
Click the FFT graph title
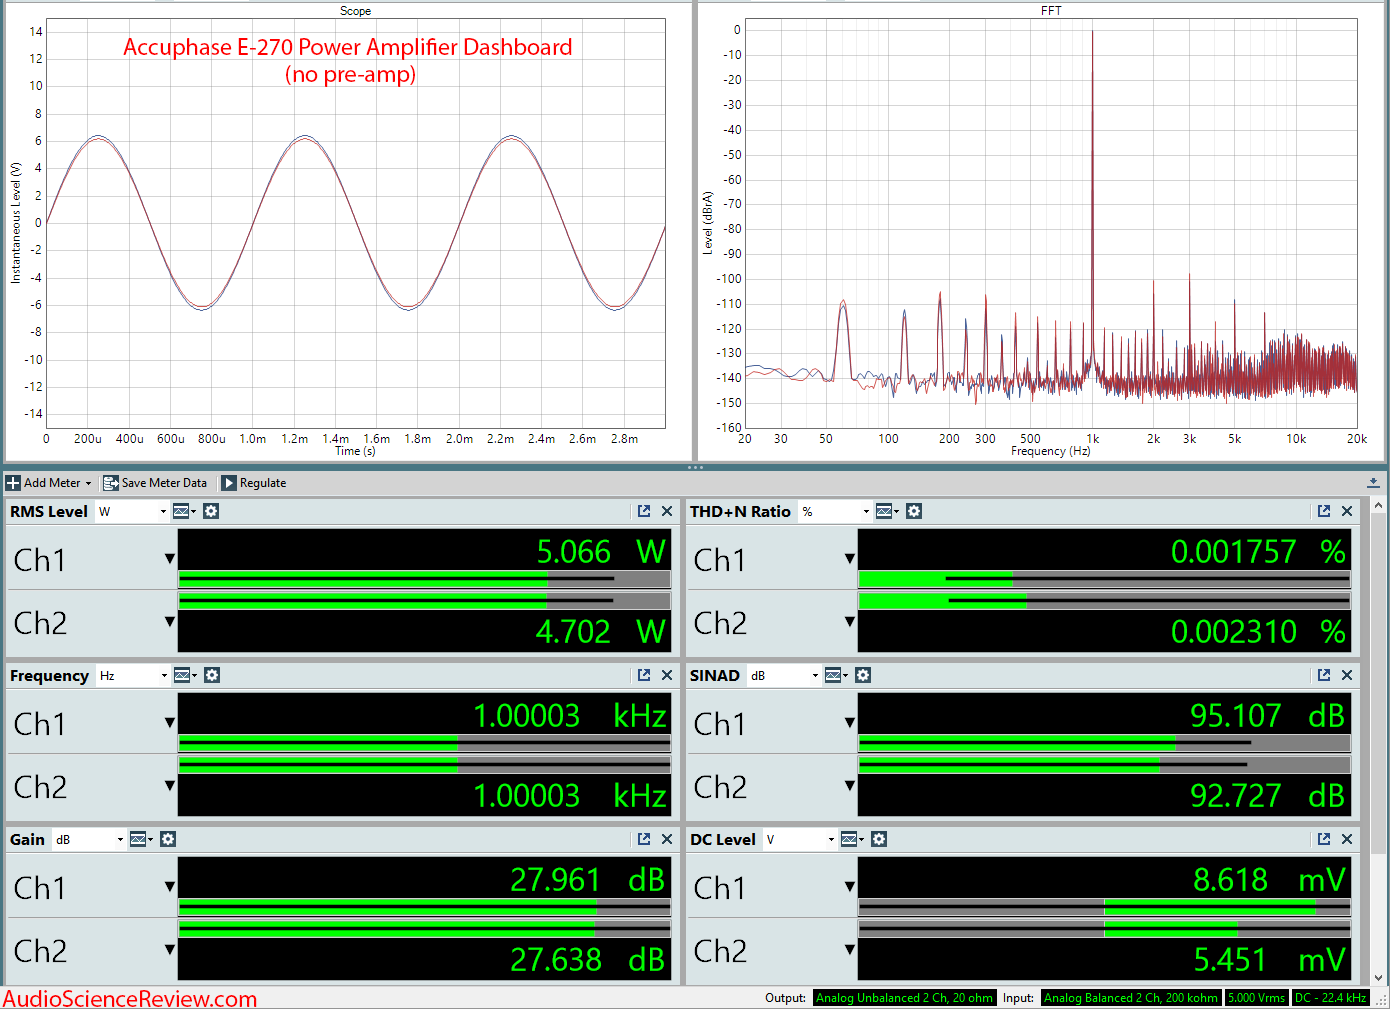point(1051,11)
